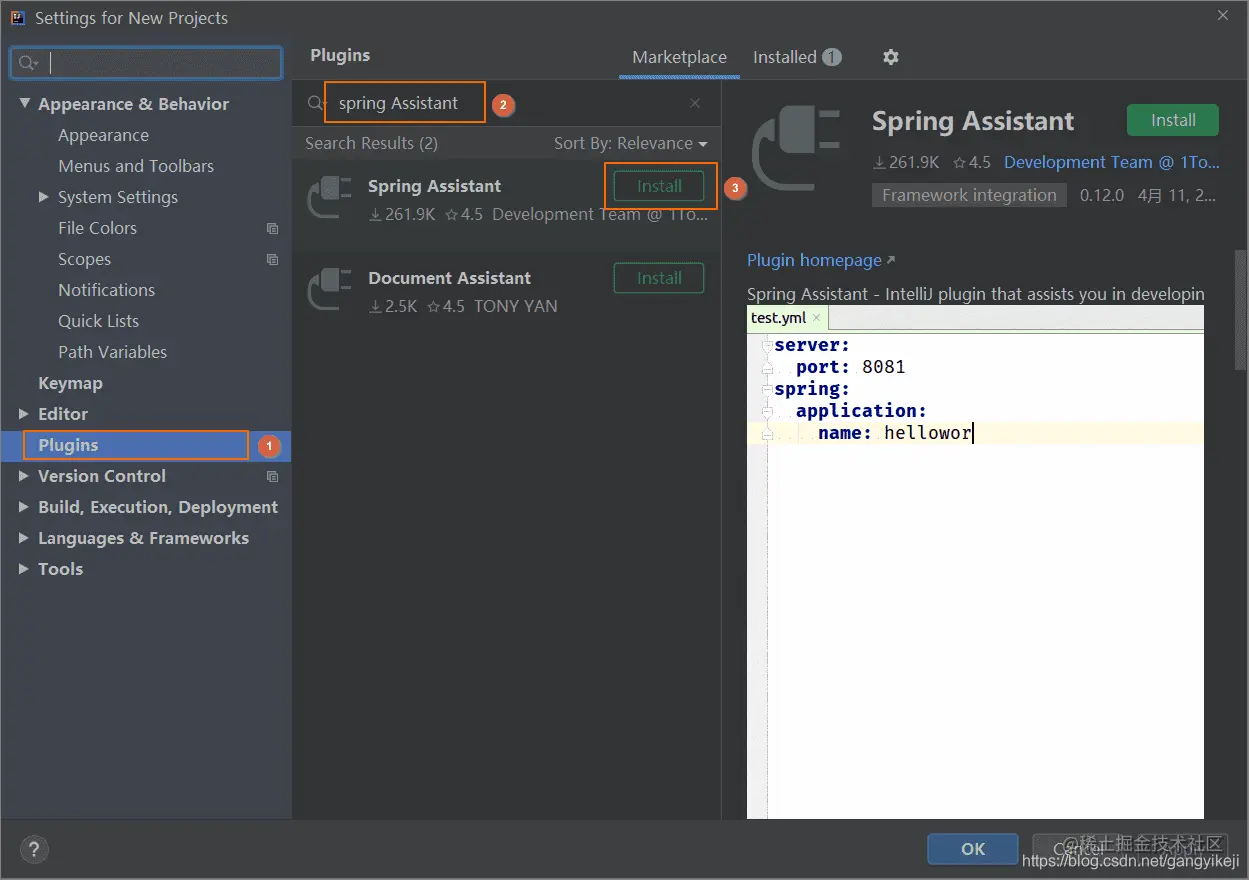This screenshot has height=880, width=1249.
Task: Click the project-level icon next to Version Control
Action: tap(272, 476)
